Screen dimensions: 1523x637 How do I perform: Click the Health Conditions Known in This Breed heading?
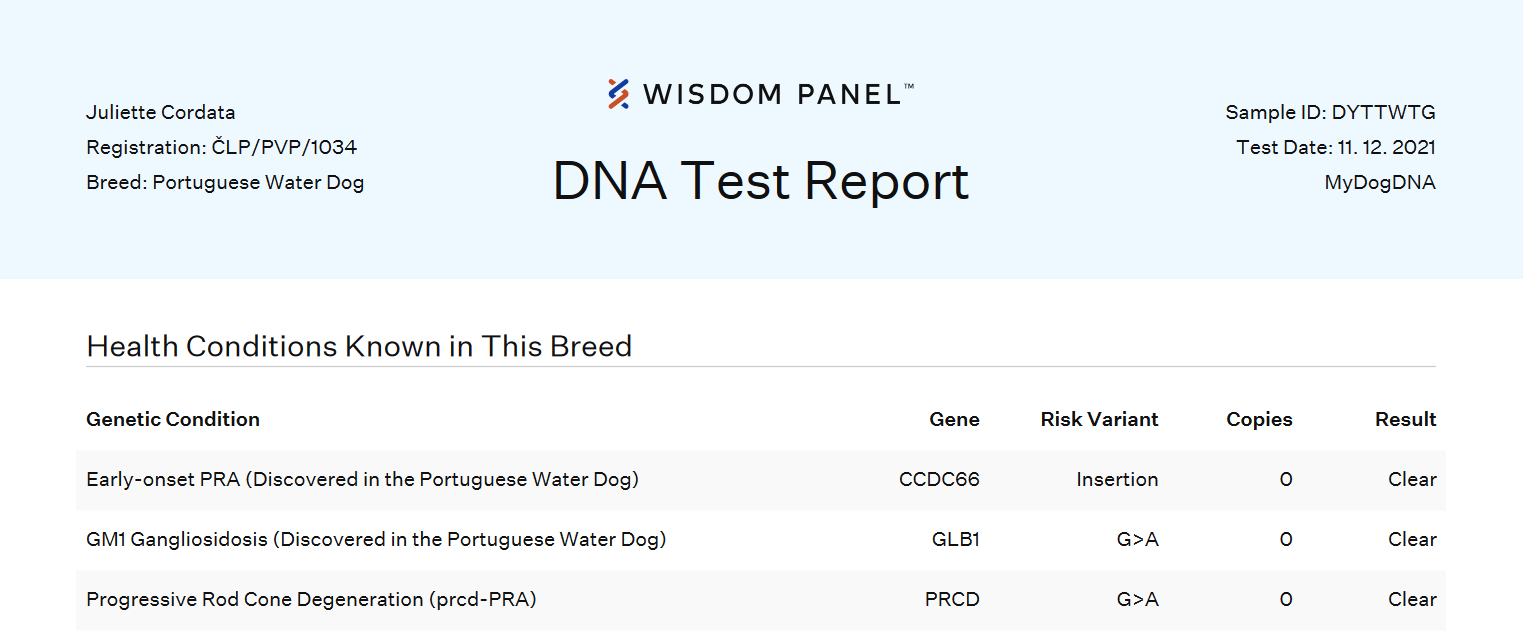[359, 346]
